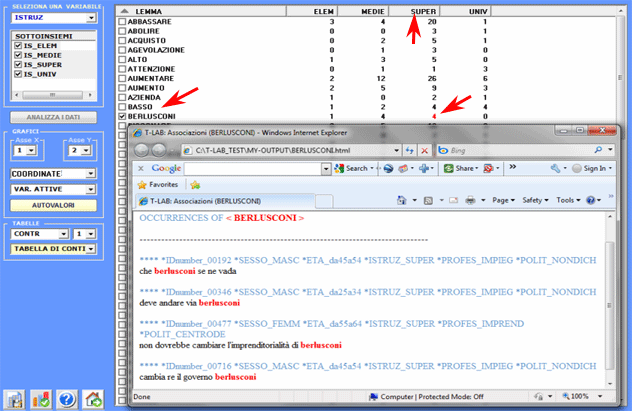
Task: Click the Google toolbar Share button
Action: (x=461, y=168)
